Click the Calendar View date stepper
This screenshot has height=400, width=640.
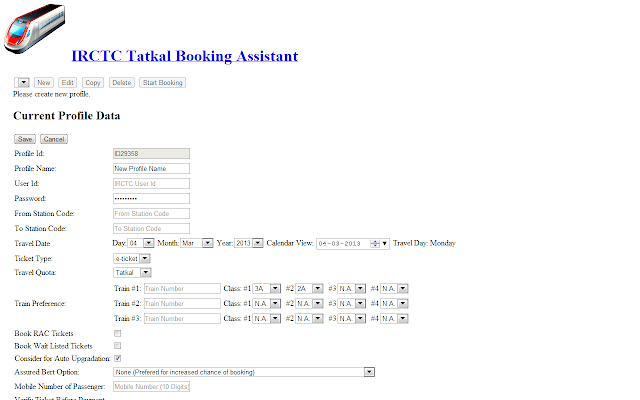[x=375, y=244]
